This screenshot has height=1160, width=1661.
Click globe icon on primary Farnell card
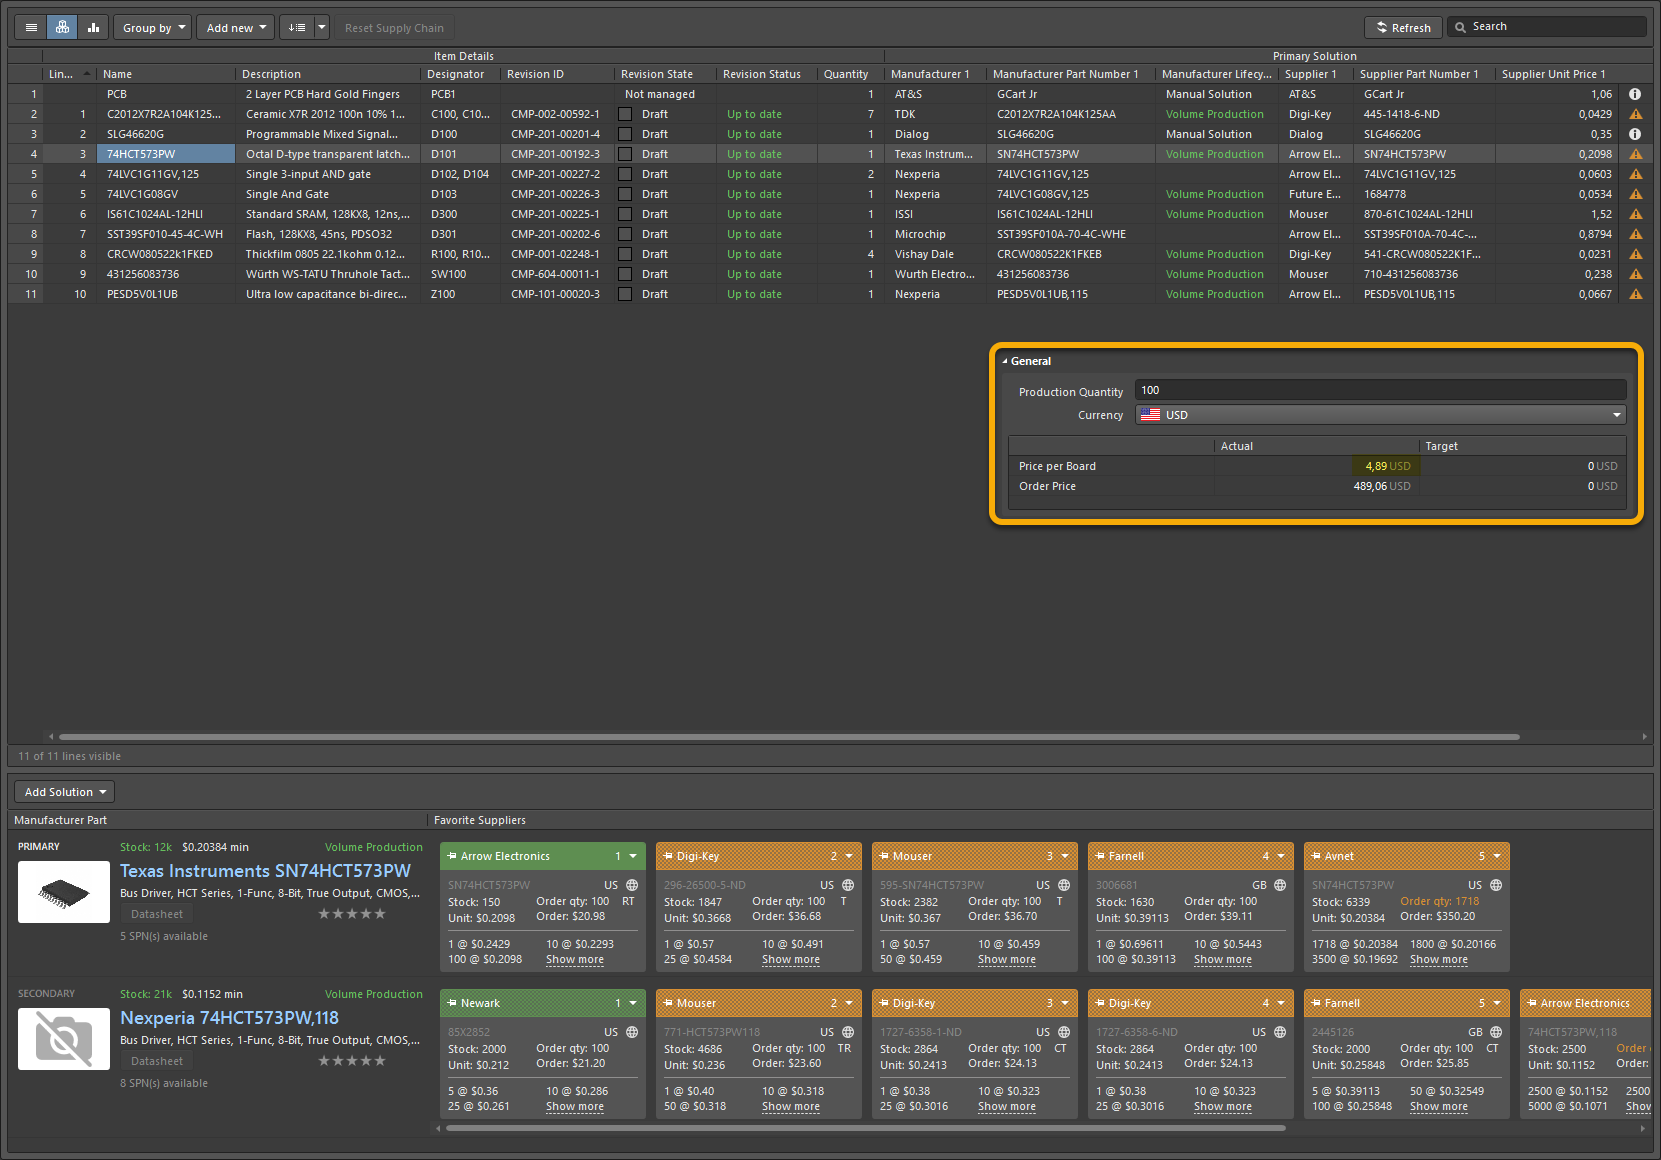tap(1280, 885)
